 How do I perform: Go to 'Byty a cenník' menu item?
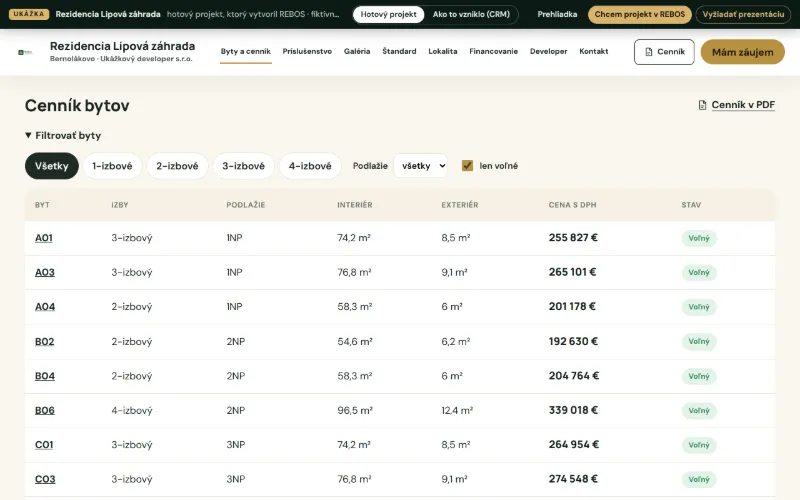click(245, 52)
